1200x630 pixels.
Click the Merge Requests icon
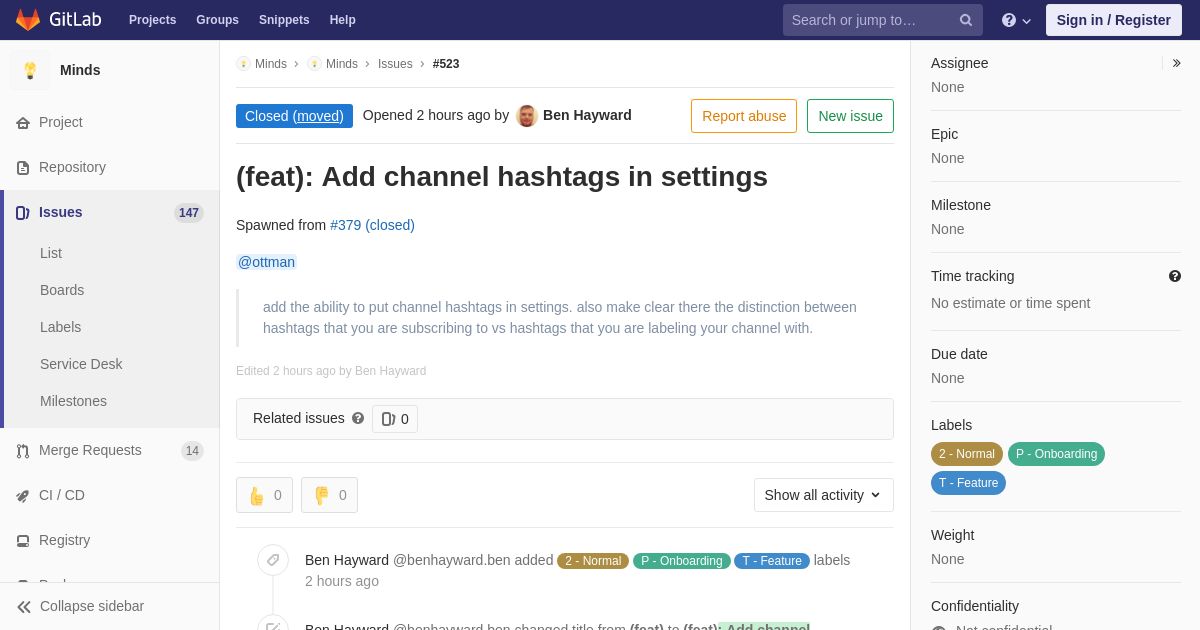coord(23,451)
